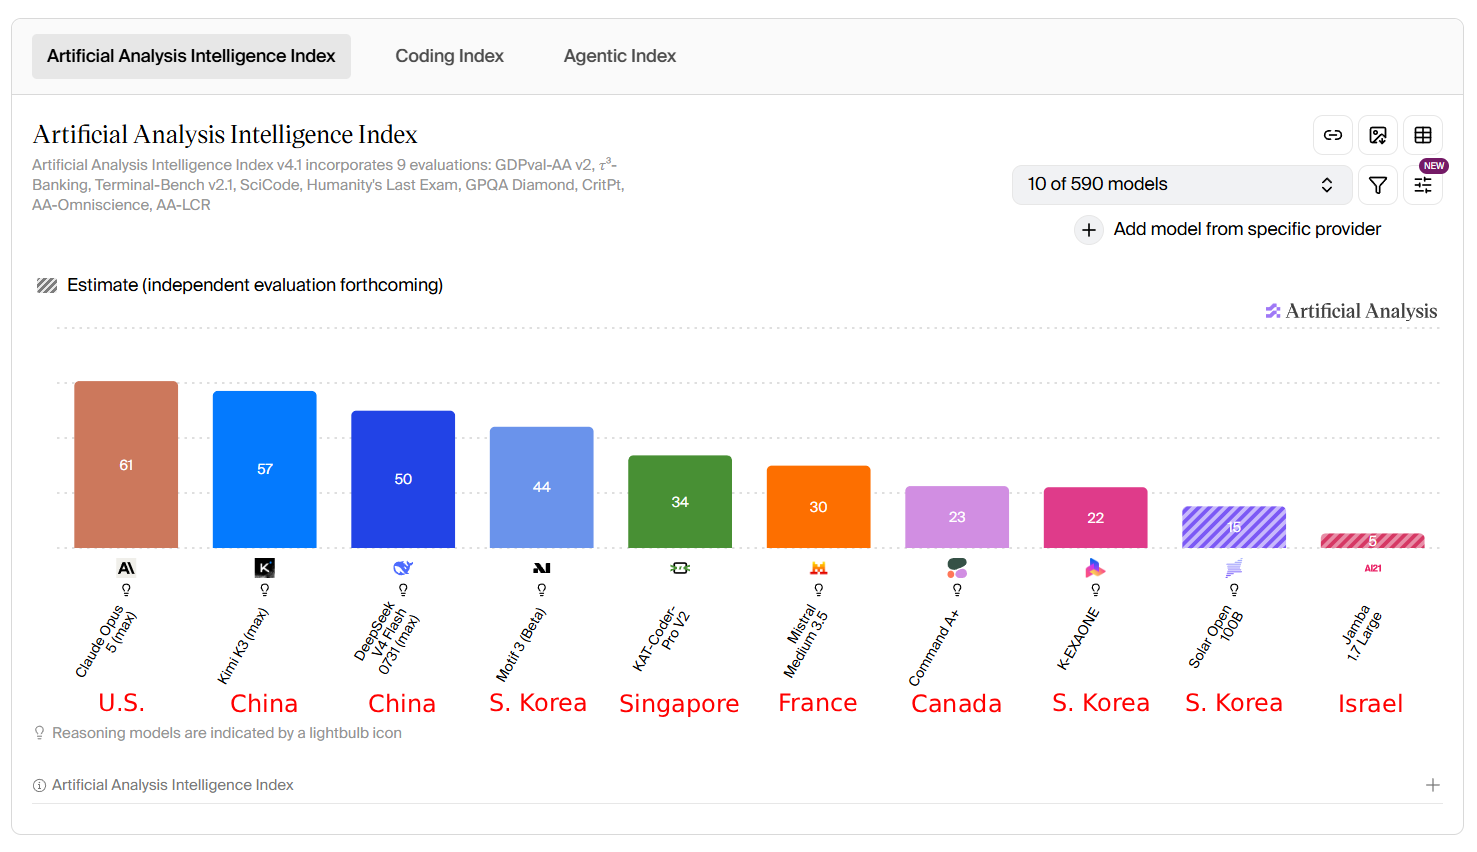Open the chart settings sliders marked NEW

1423,185
